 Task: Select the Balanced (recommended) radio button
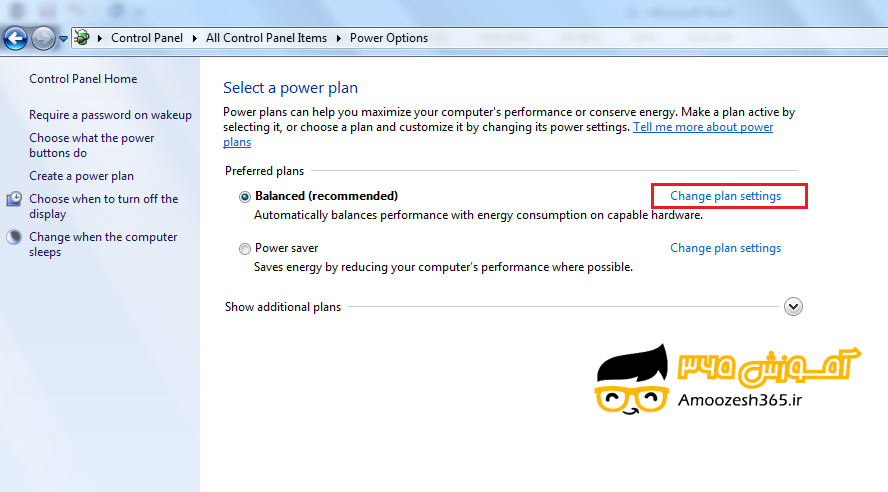[245, 197]
